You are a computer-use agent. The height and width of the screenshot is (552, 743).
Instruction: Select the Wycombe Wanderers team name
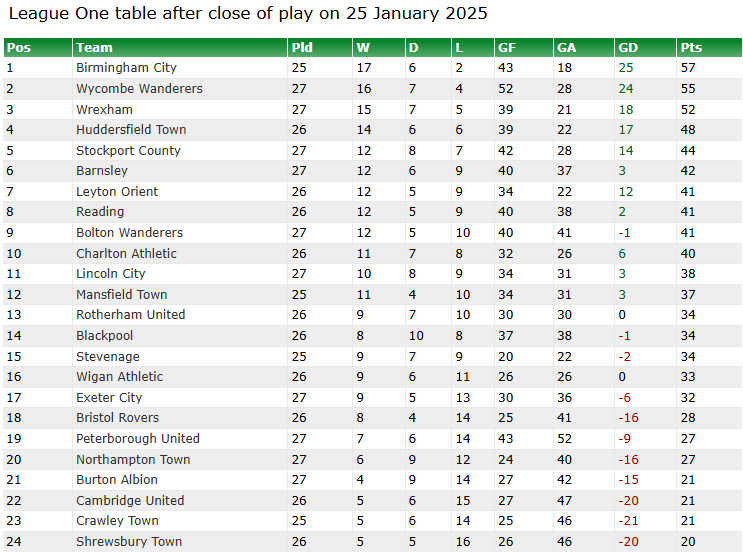[139, 89]
